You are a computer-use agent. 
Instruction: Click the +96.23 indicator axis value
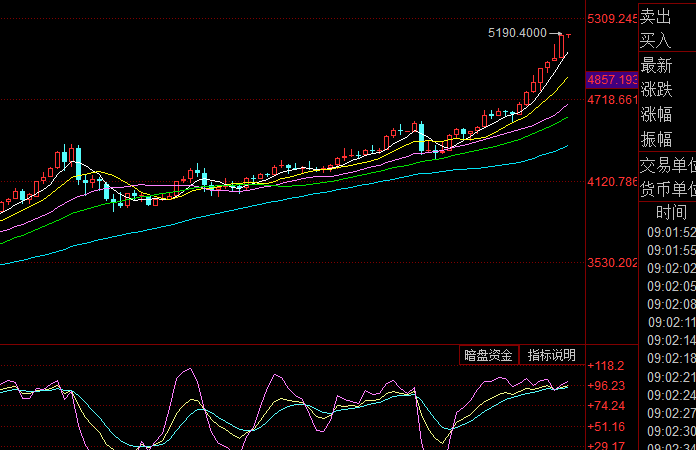(x=606, y=386)
